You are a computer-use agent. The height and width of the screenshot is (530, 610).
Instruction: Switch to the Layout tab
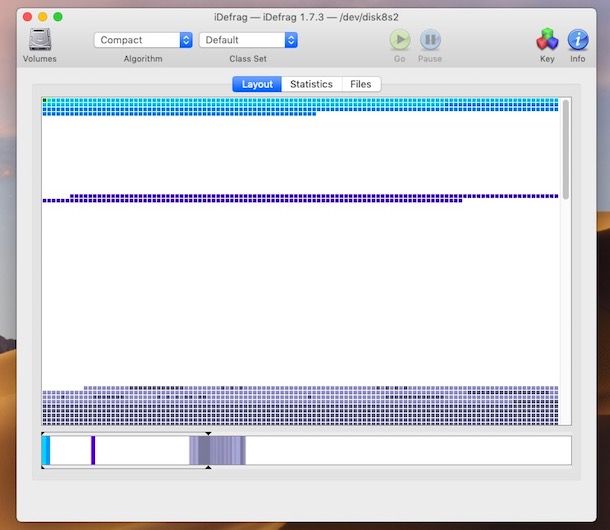[257, 84]
